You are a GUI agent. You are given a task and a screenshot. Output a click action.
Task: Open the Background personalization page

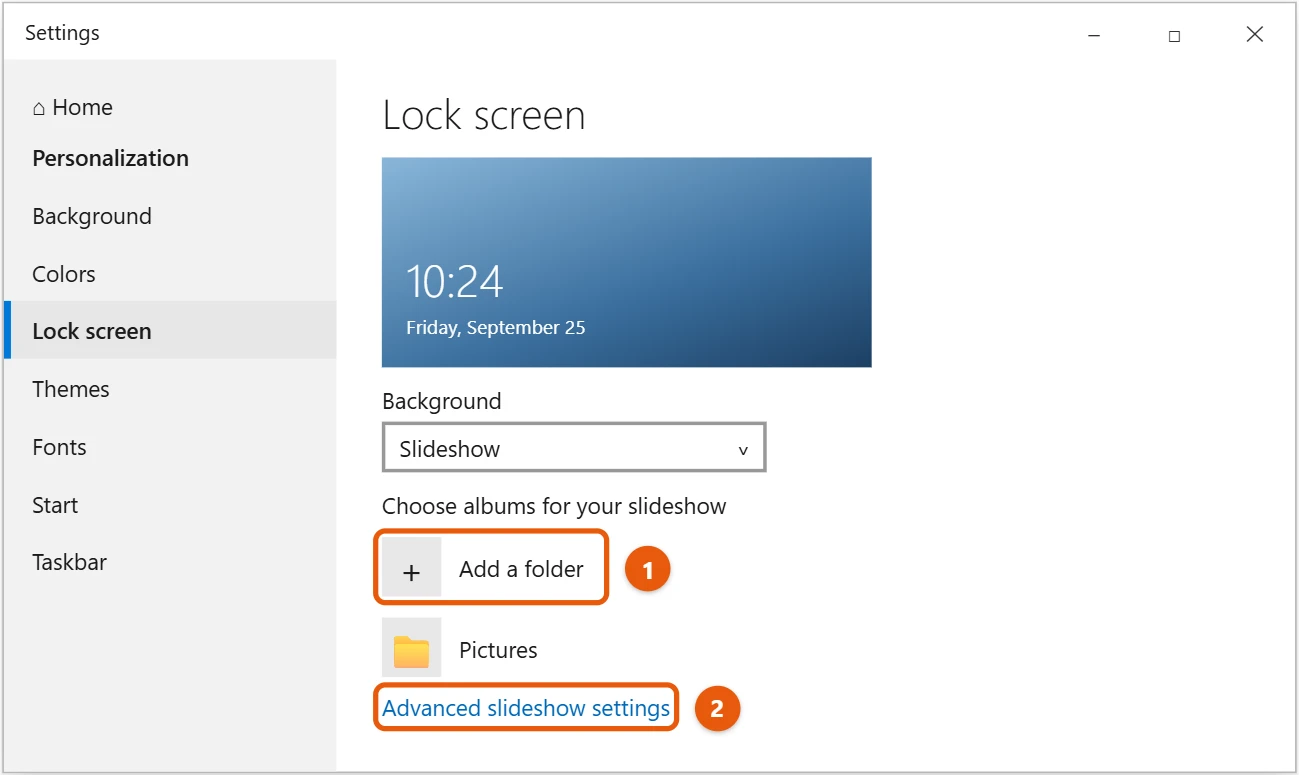(x=92, y=216)
